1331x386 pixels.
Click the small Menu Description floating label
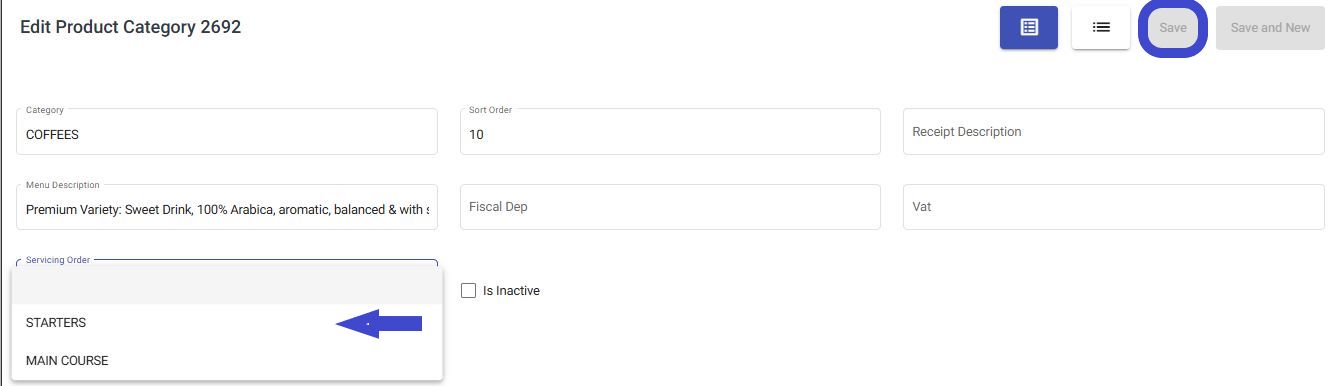click(63, 185)
